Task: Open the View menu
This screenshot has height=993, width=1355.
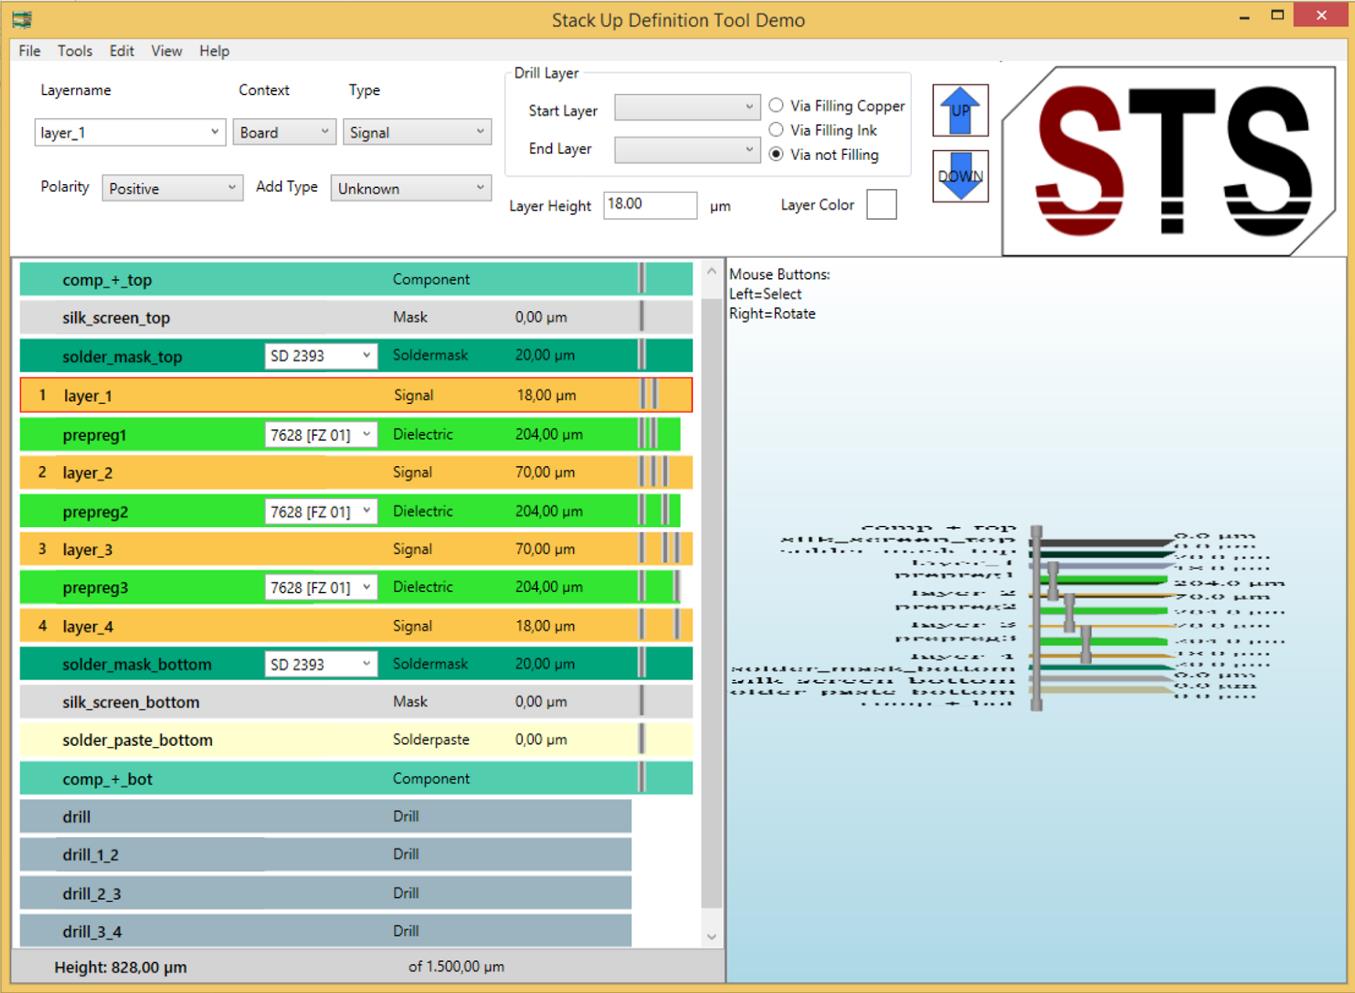Action: click(166, 51)
